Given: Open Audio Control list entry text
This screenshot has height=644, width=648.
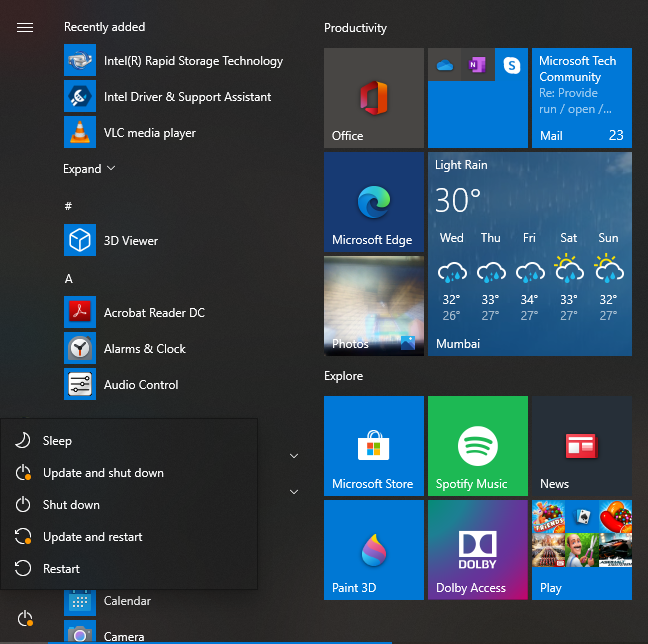Looking at the screenshot, I should point(141,385).
